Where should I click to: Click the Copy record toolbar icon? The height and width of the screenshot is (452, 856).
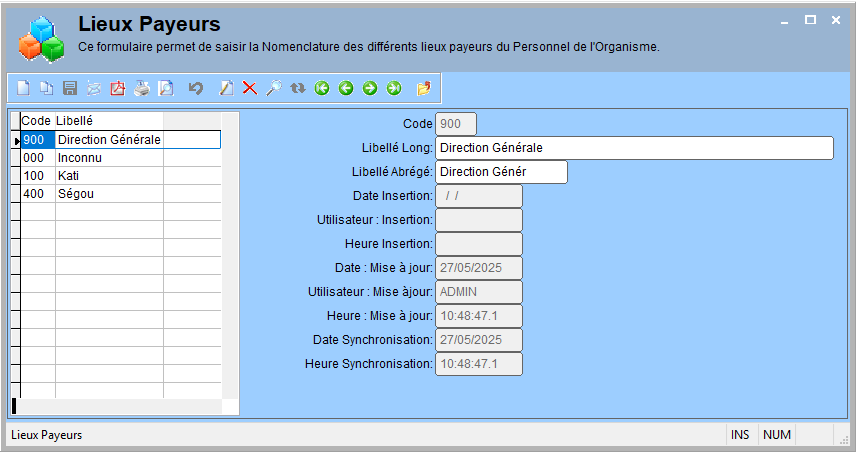click(46, 88)
